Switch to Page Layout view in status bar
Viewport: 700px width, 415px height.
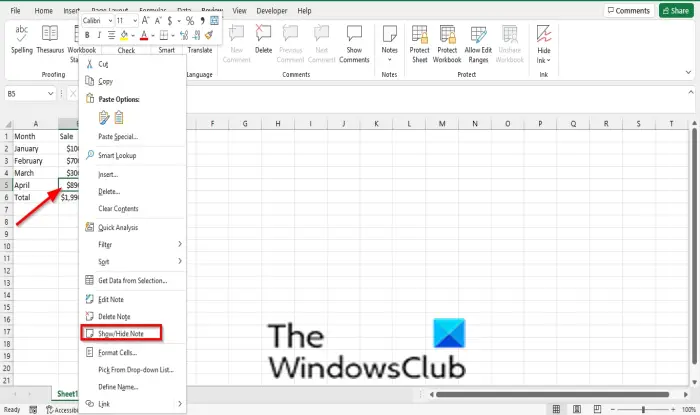pos(577,409)
